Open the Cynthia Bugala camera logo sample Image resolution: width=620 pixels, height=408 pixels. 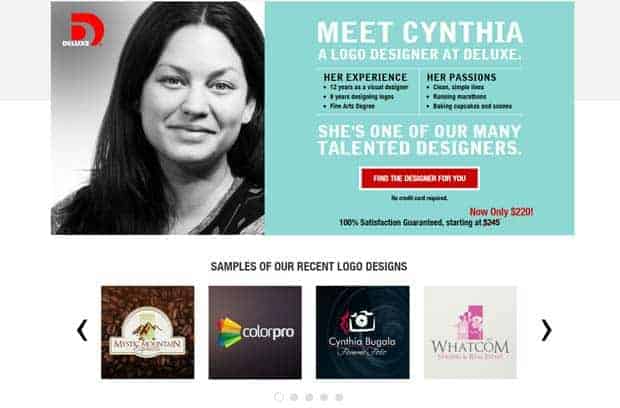pyautogui.click(x=363, y=332)
